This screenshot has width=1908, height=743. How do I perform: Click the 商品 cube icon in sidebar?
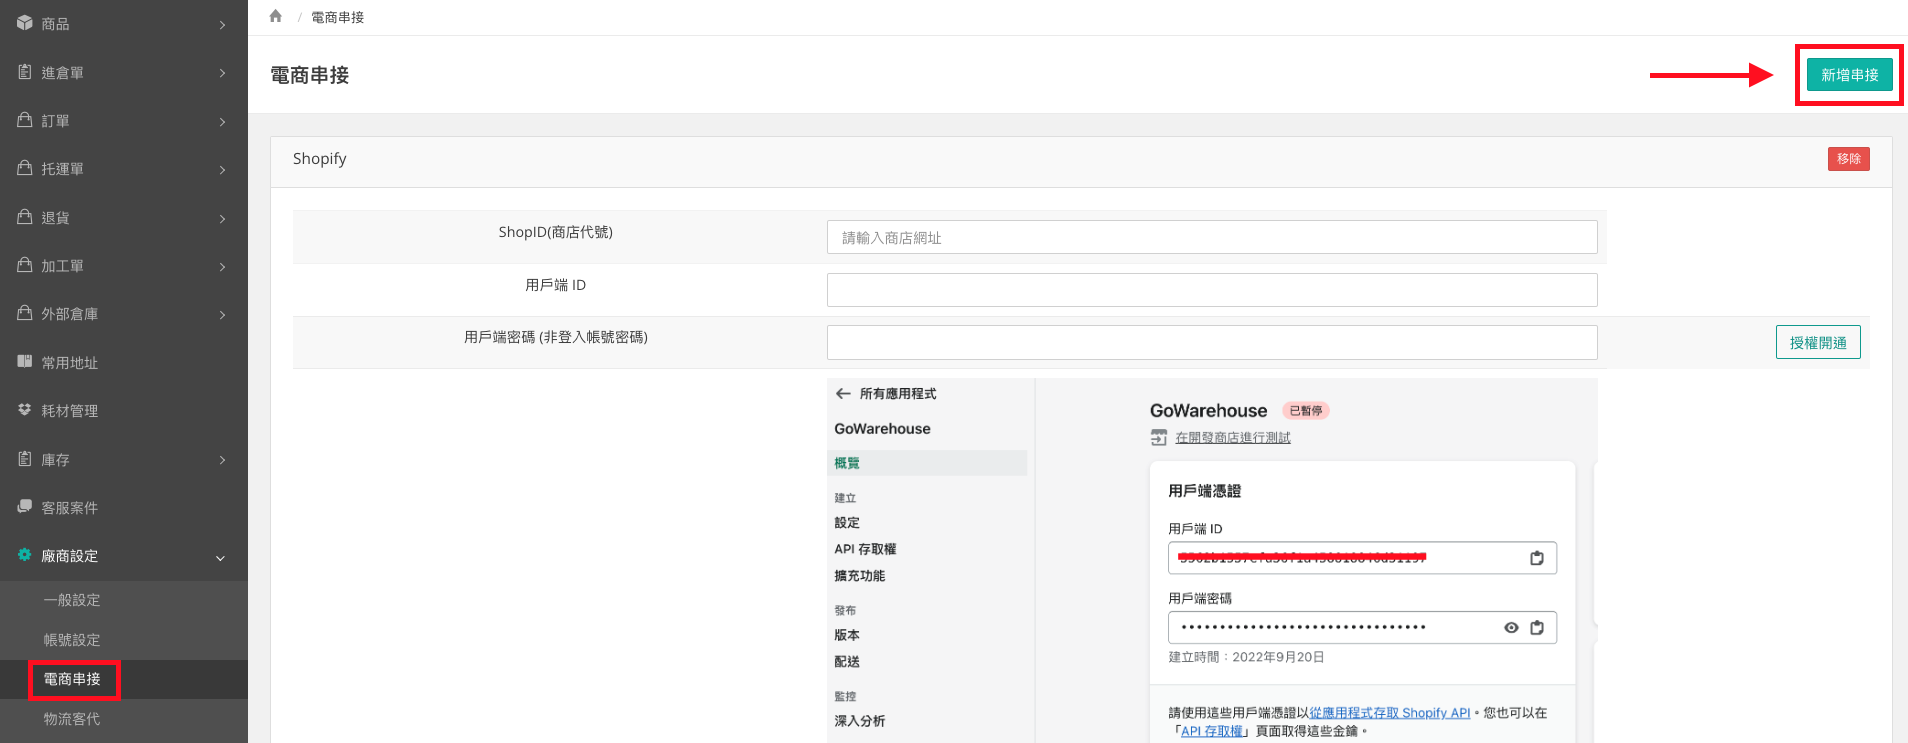[25, 23]
